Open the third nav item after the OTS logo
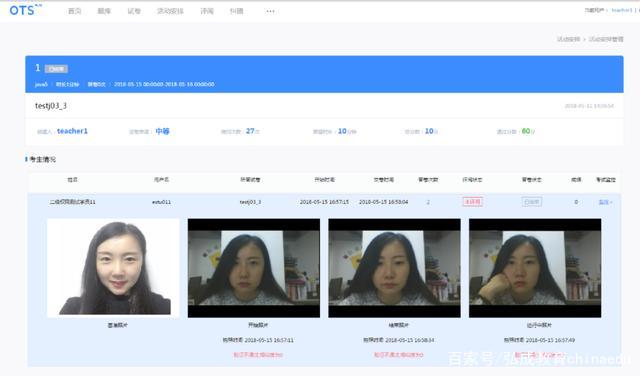This screenshot has width=640, height=376. (x=134, y=11)
